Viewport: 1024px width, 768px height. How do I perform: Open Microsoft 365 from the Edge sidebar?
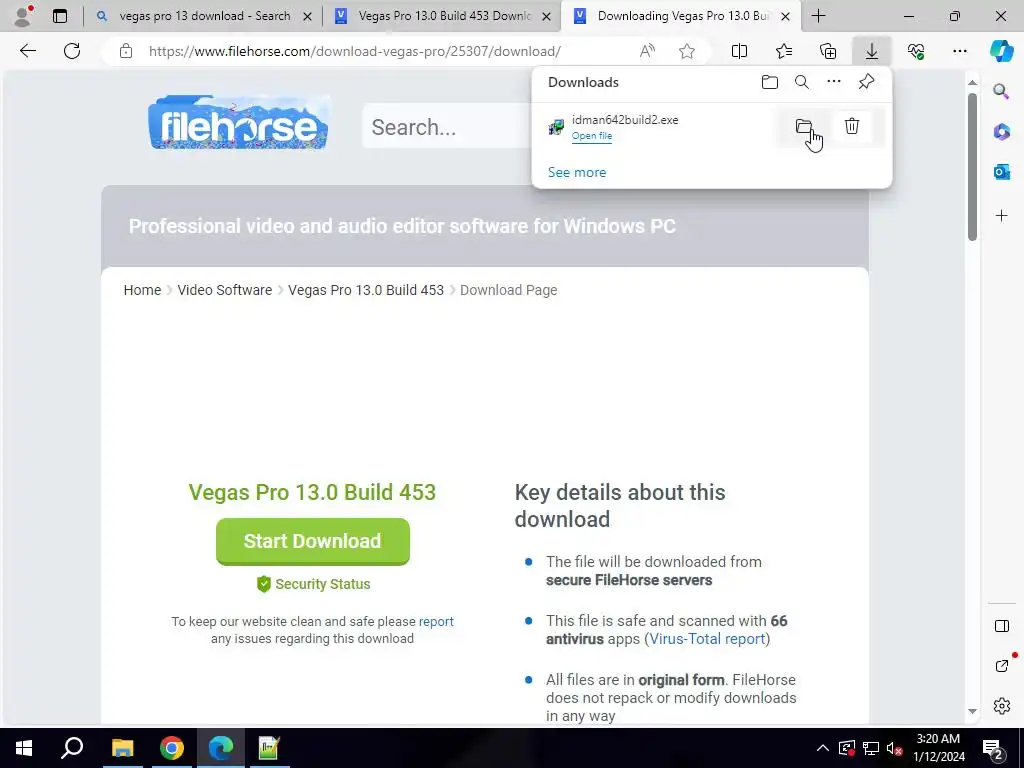pos(1001,132)
